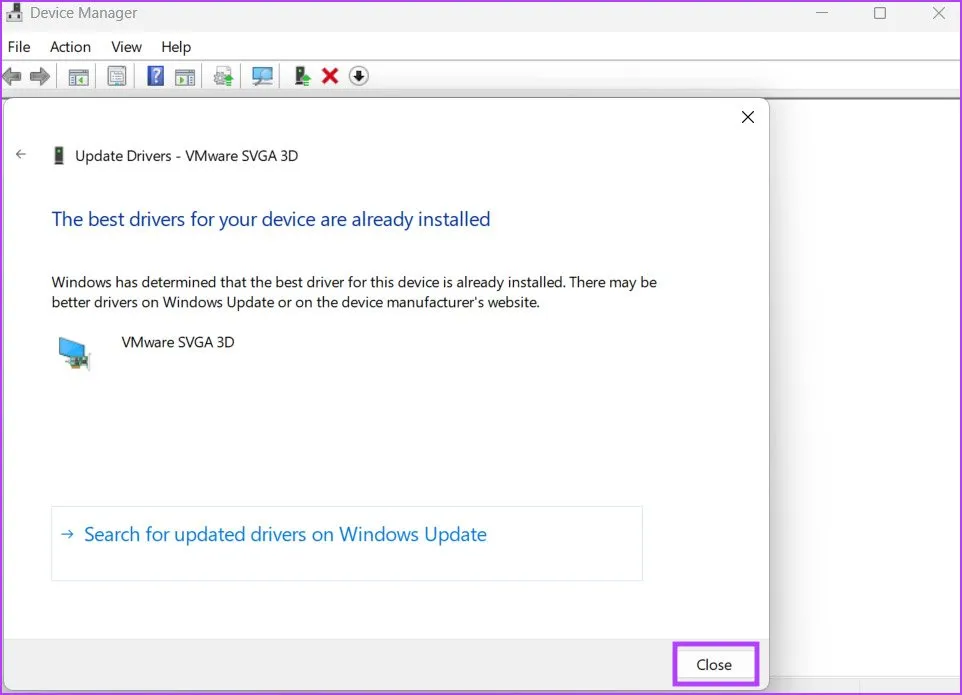Open the View menu

click(x=126, y=47)
